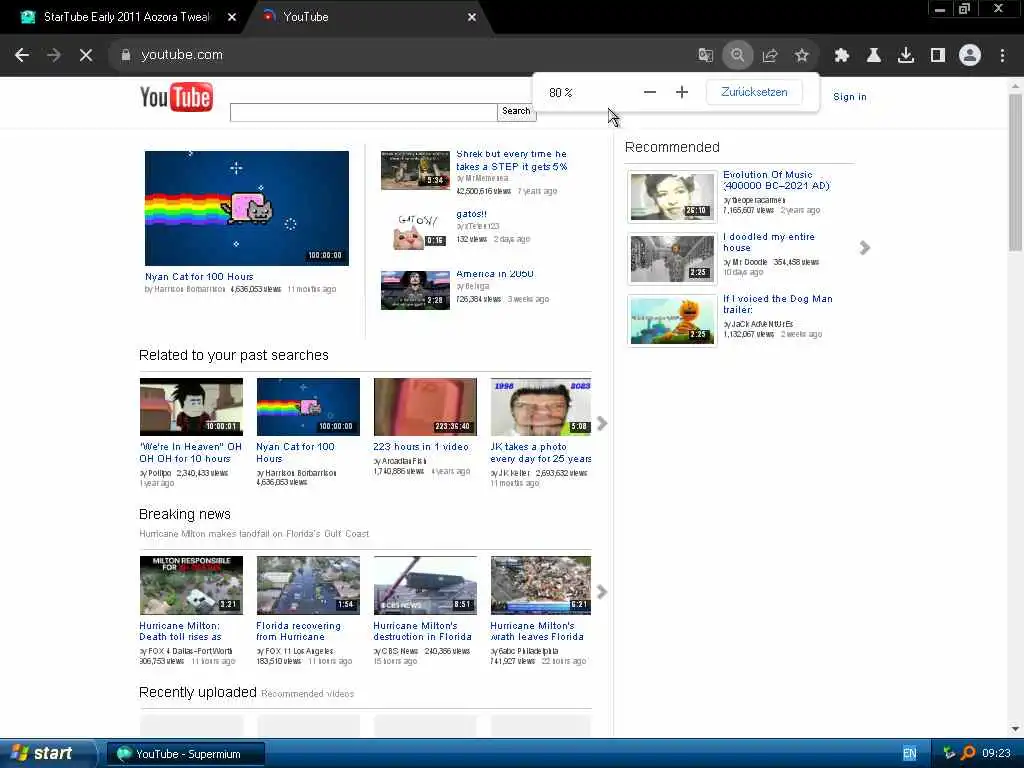1024x768 pixels.
Task: Share this page via the share icon
Action: 770,56
